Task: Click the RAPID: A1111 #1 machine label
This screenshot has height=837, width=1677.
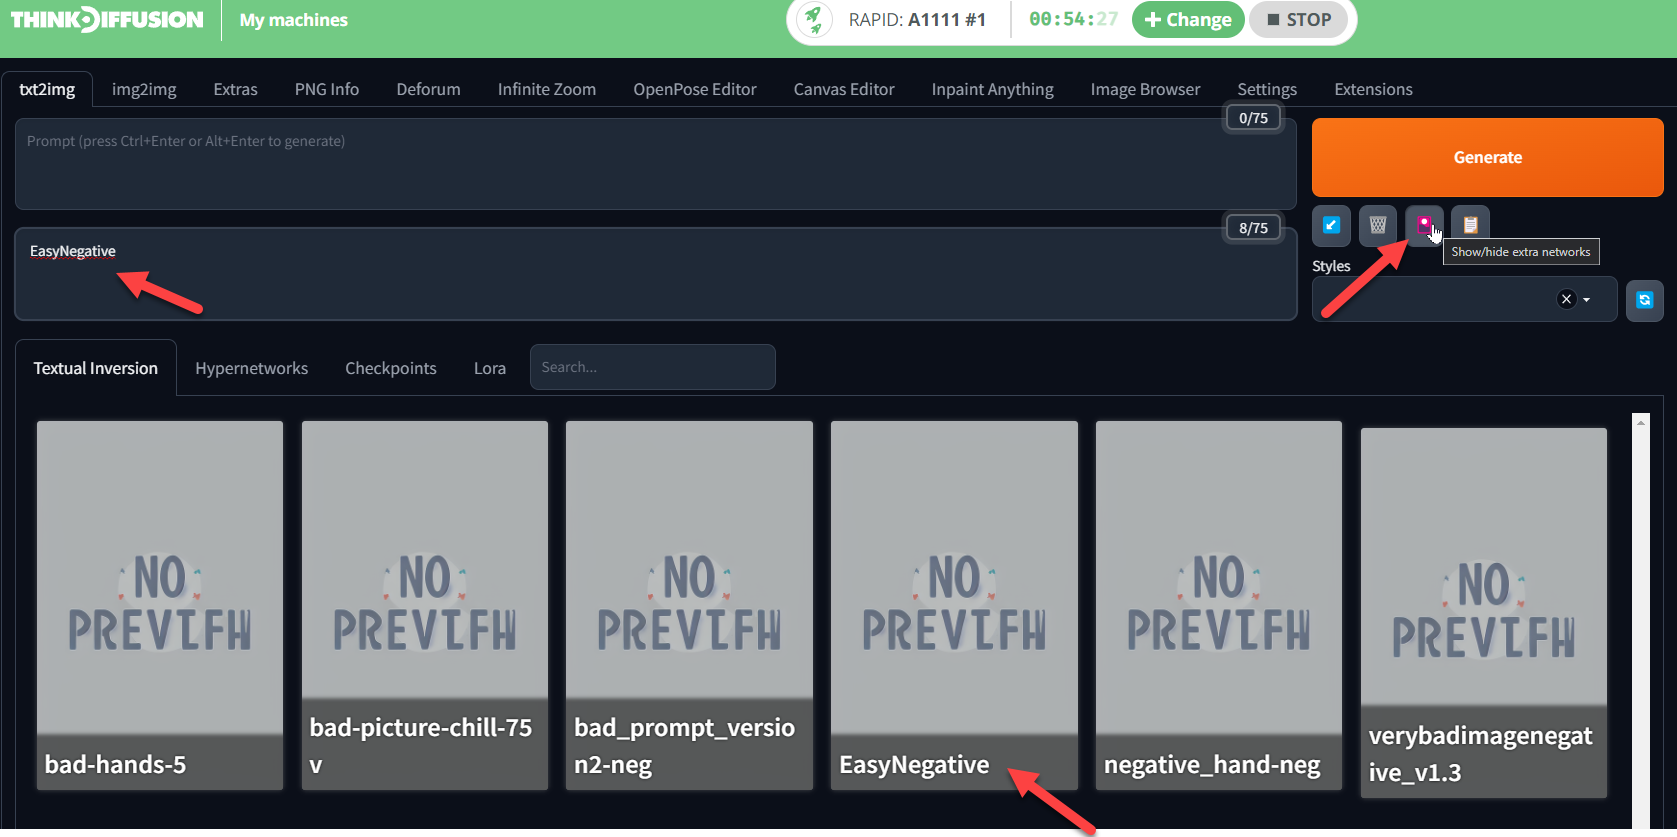Action: [x=917, y=20]
